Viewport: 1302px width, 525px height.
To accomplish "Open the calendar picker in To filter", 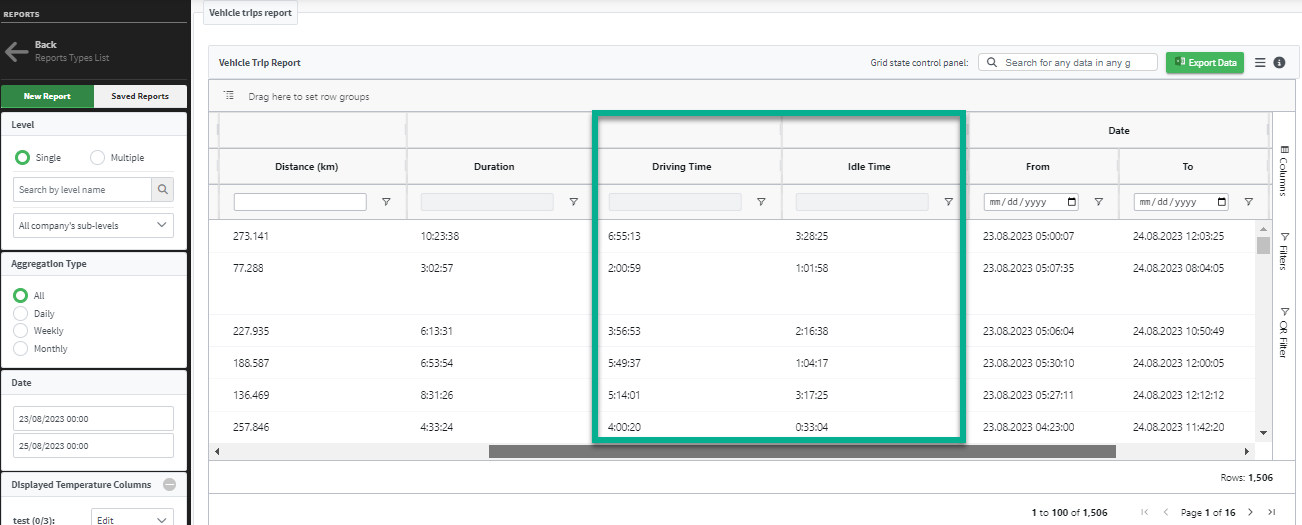I will coord(1222,202).
